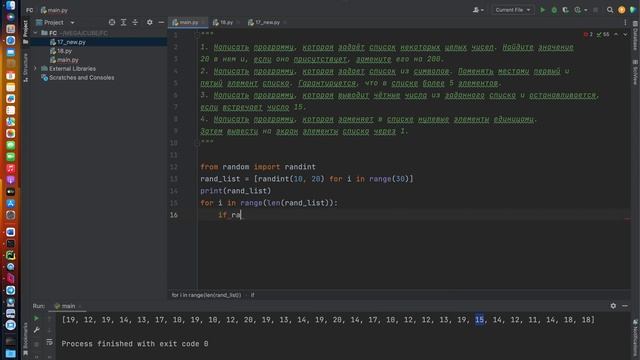Open run configuration wrench icon

click(x=36, y=330)
